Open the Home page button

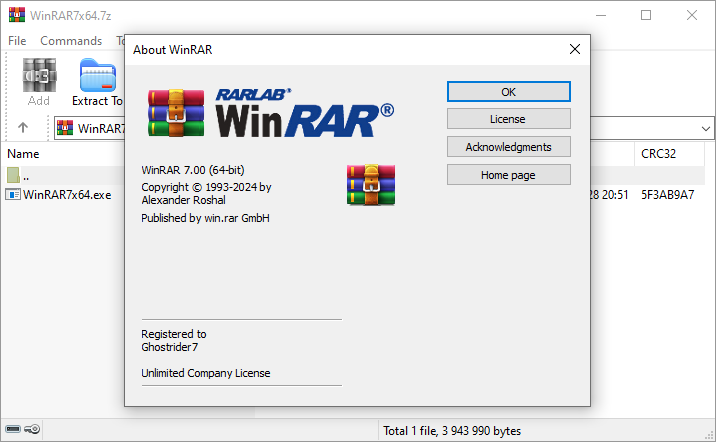pyautogui.click(x=509, y=175)
